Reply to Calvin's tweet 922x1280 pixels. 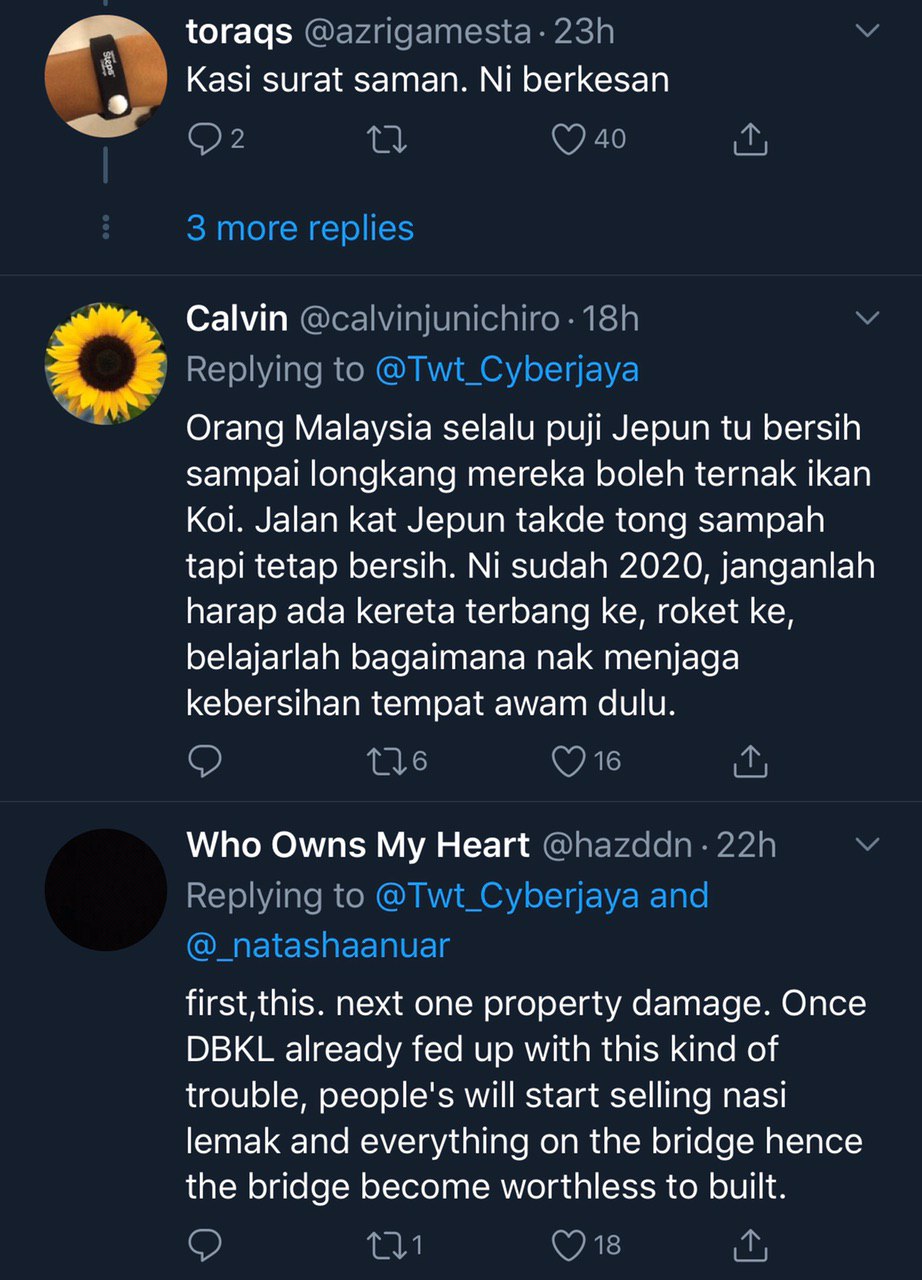coord(204,762)
